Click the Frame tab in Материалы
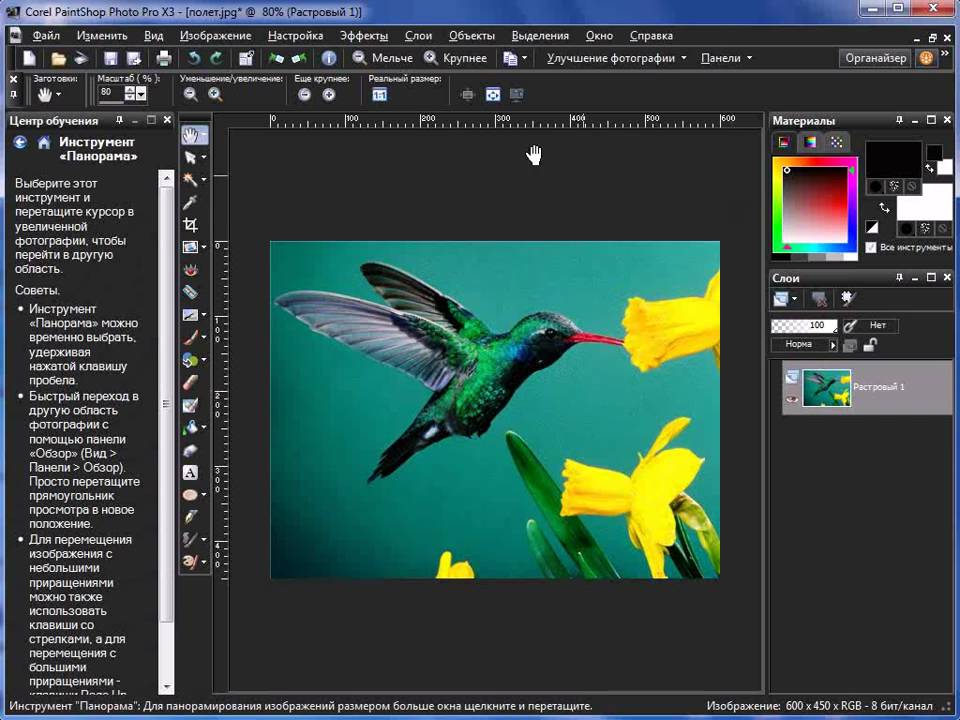Viewport: 960px width, 720px height. (x=784, y=143)
